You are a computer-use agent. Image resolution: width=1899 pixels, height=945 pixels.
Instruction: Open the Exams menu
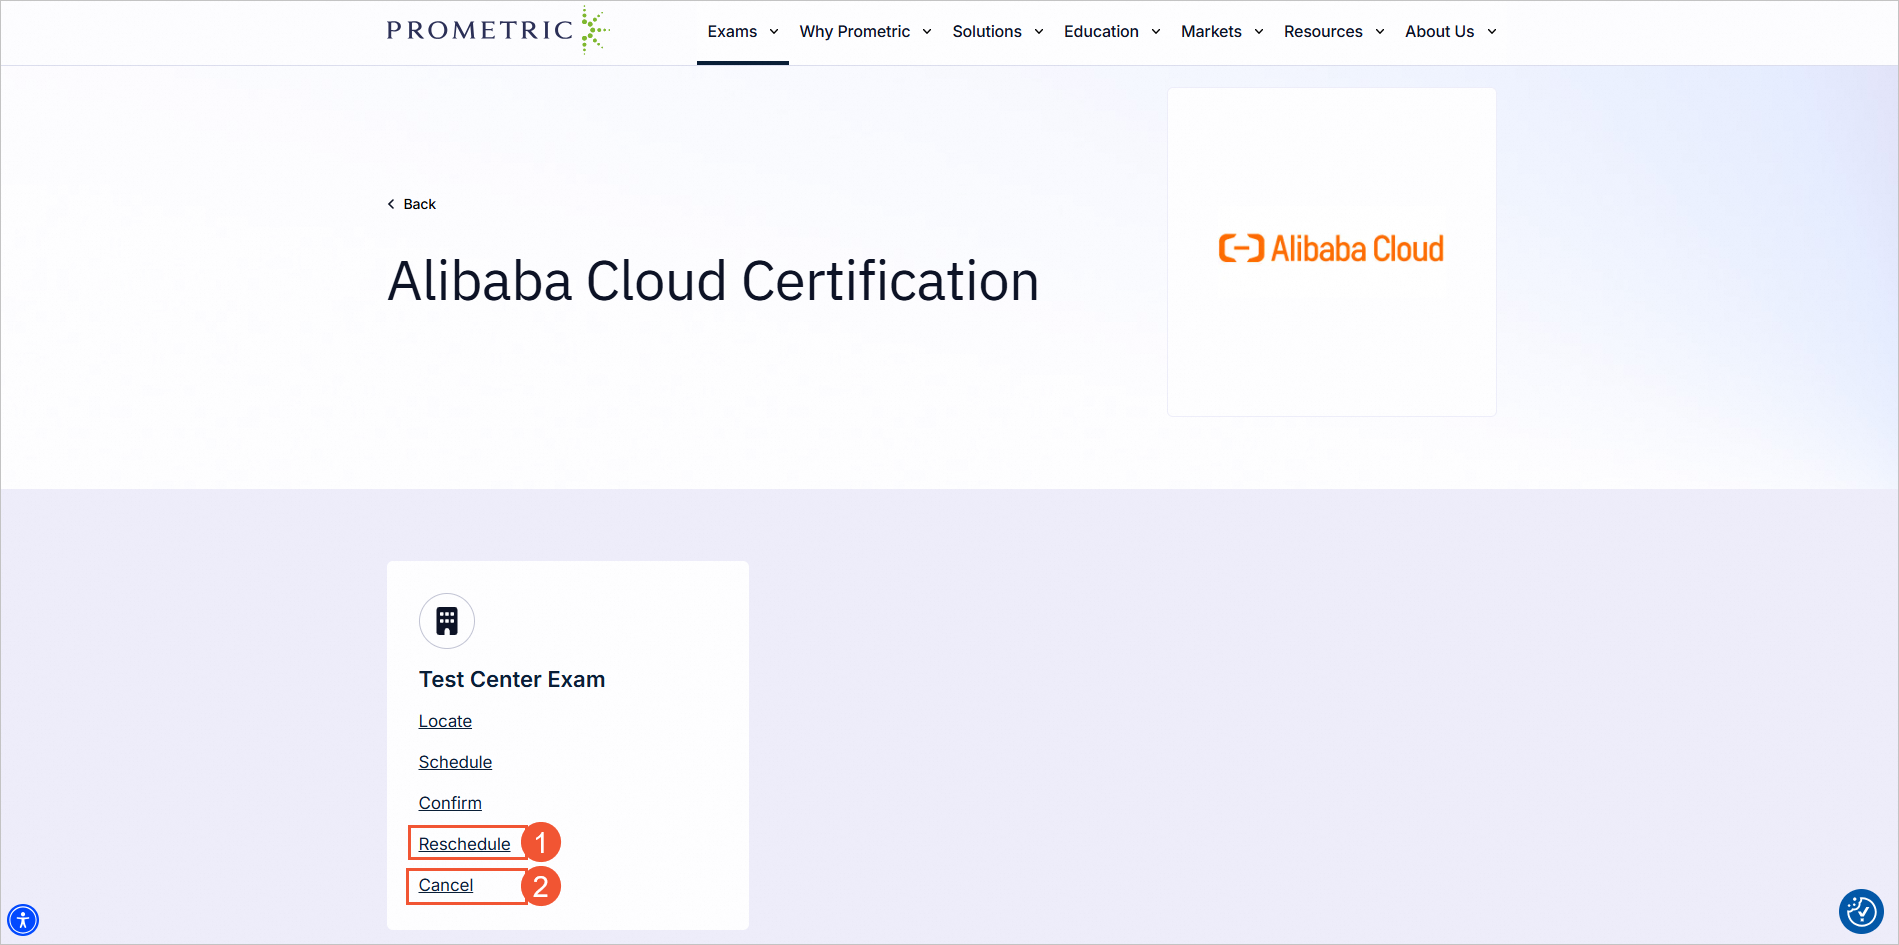click(x=732, y=31)
